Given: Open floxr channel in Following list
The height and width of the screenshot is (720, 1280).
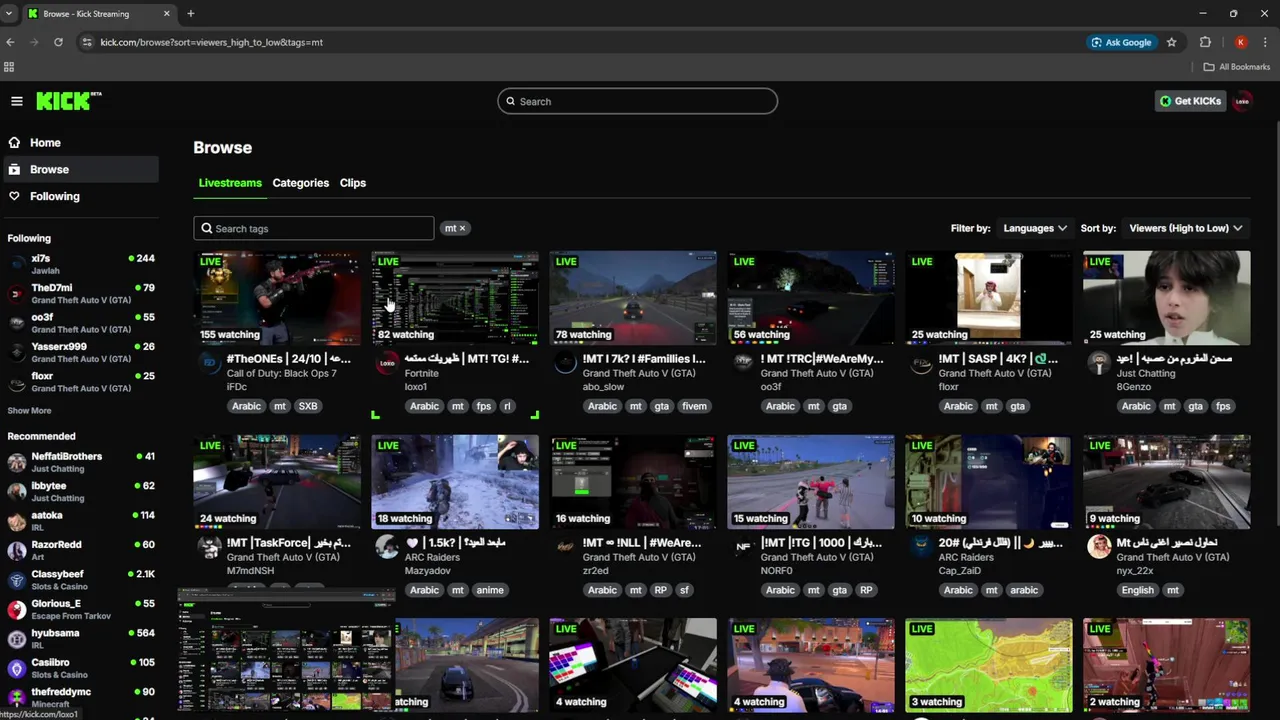Looking at the screenshot, I should (80, 382).
